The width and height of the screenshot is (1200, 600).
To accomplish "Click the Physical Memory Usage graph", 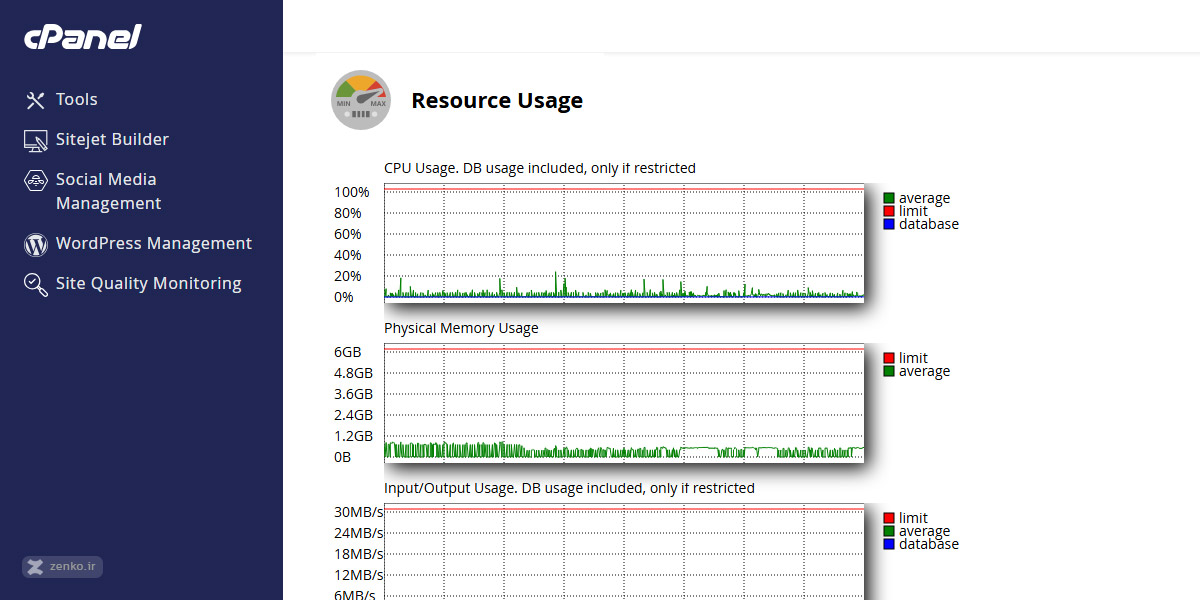I will point(624,402).
